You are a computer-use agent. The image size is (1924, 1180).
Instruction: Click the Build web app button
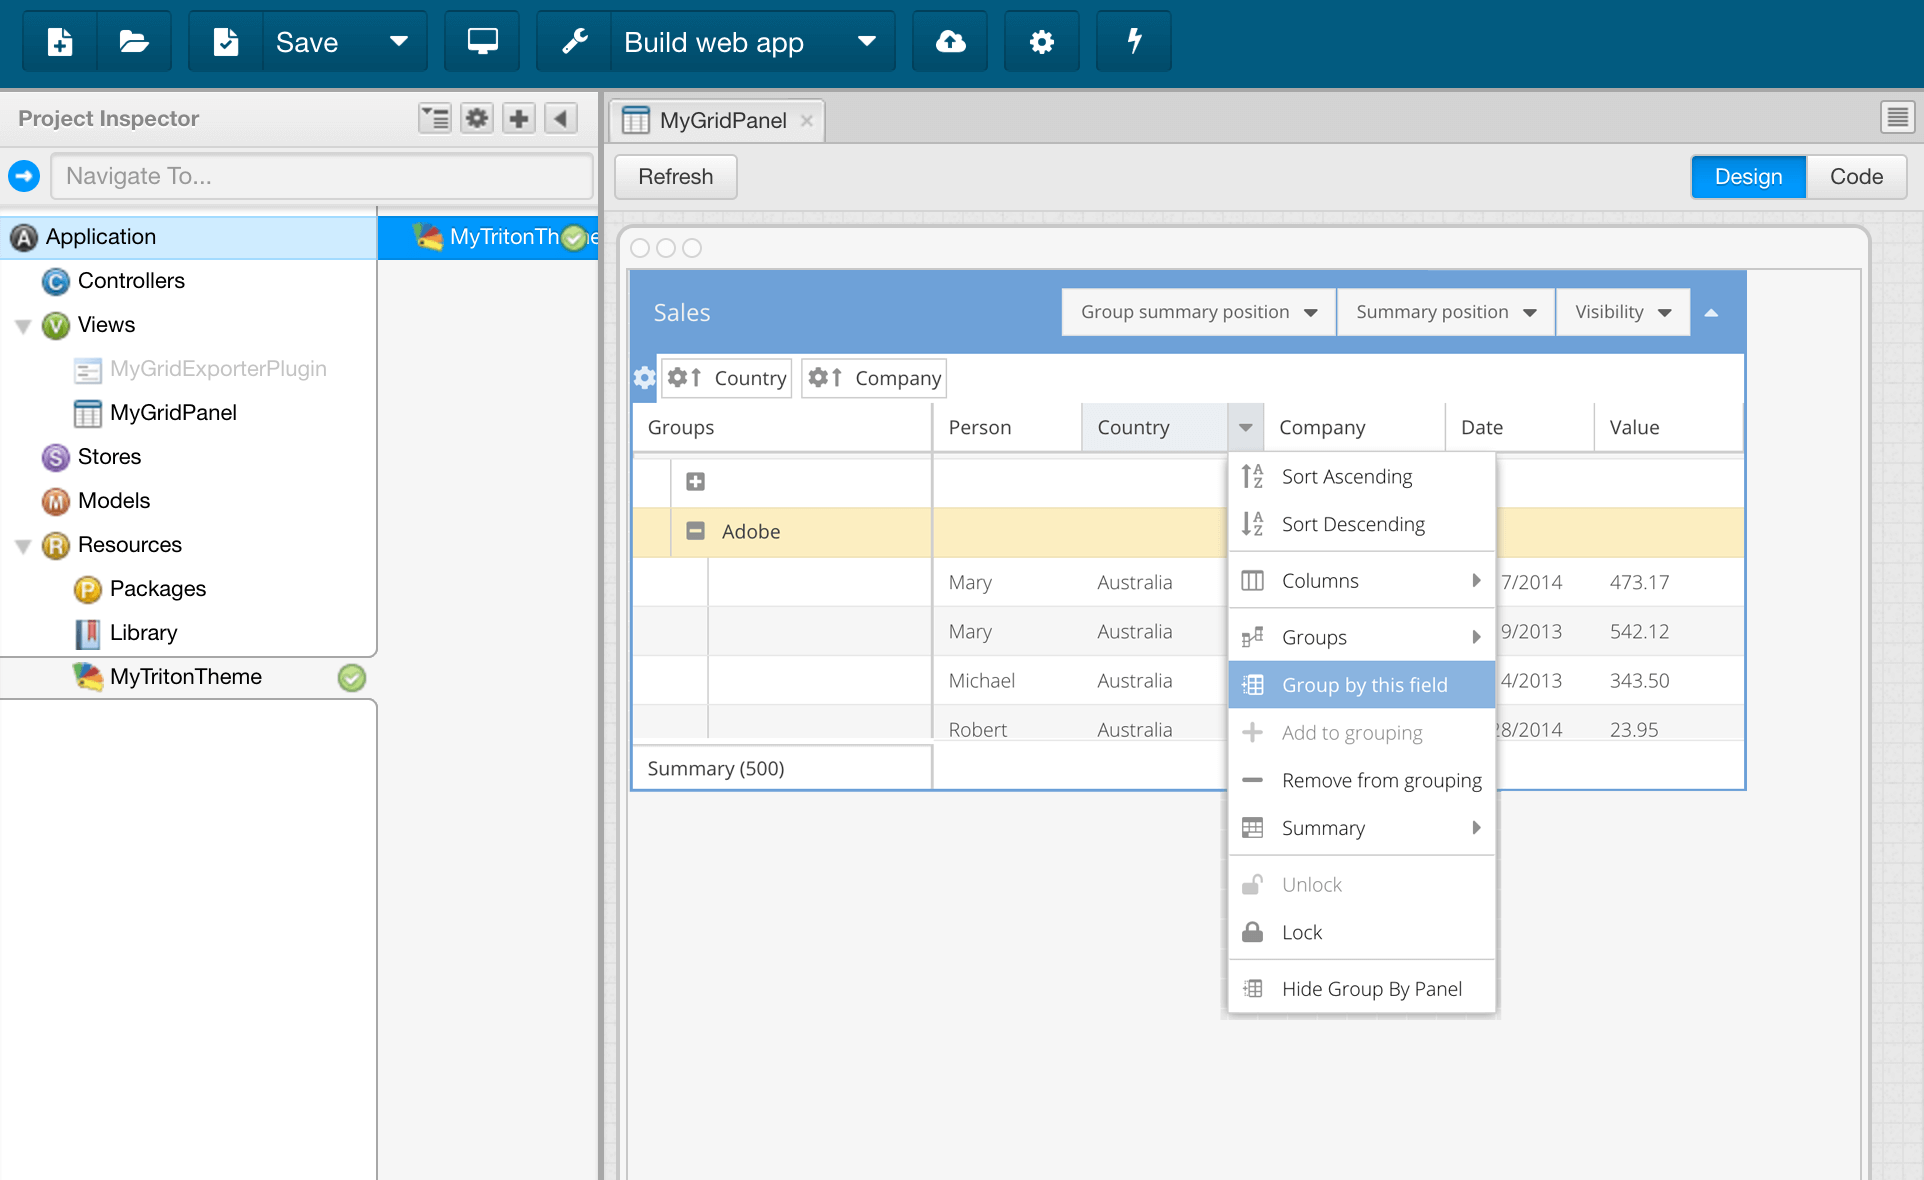[714, 42]
